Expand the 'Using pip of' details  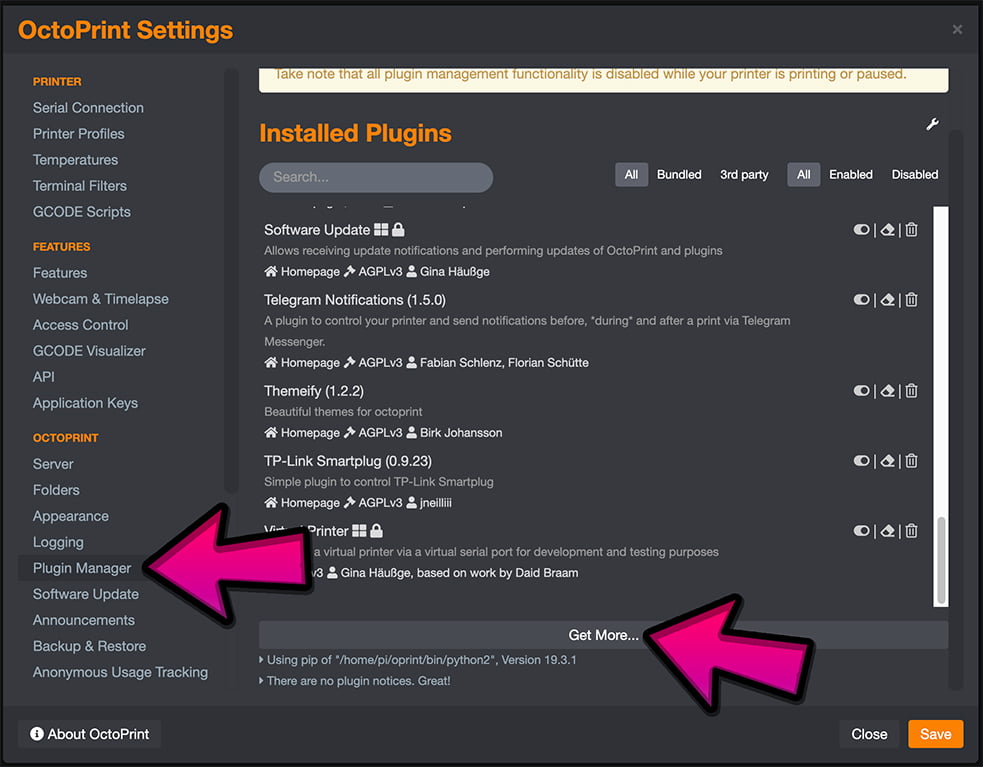click(418, 660)
